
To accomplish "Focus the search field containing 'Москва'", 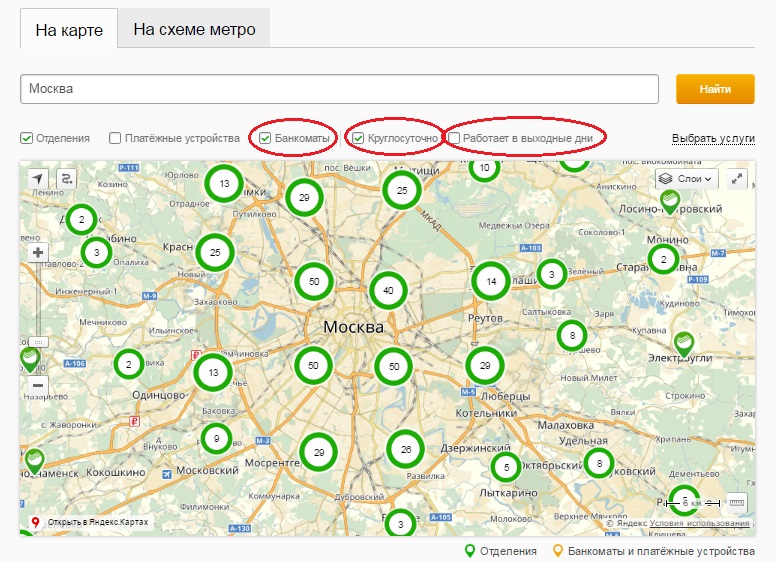I will pyautogui.click(x=339, y=89).
